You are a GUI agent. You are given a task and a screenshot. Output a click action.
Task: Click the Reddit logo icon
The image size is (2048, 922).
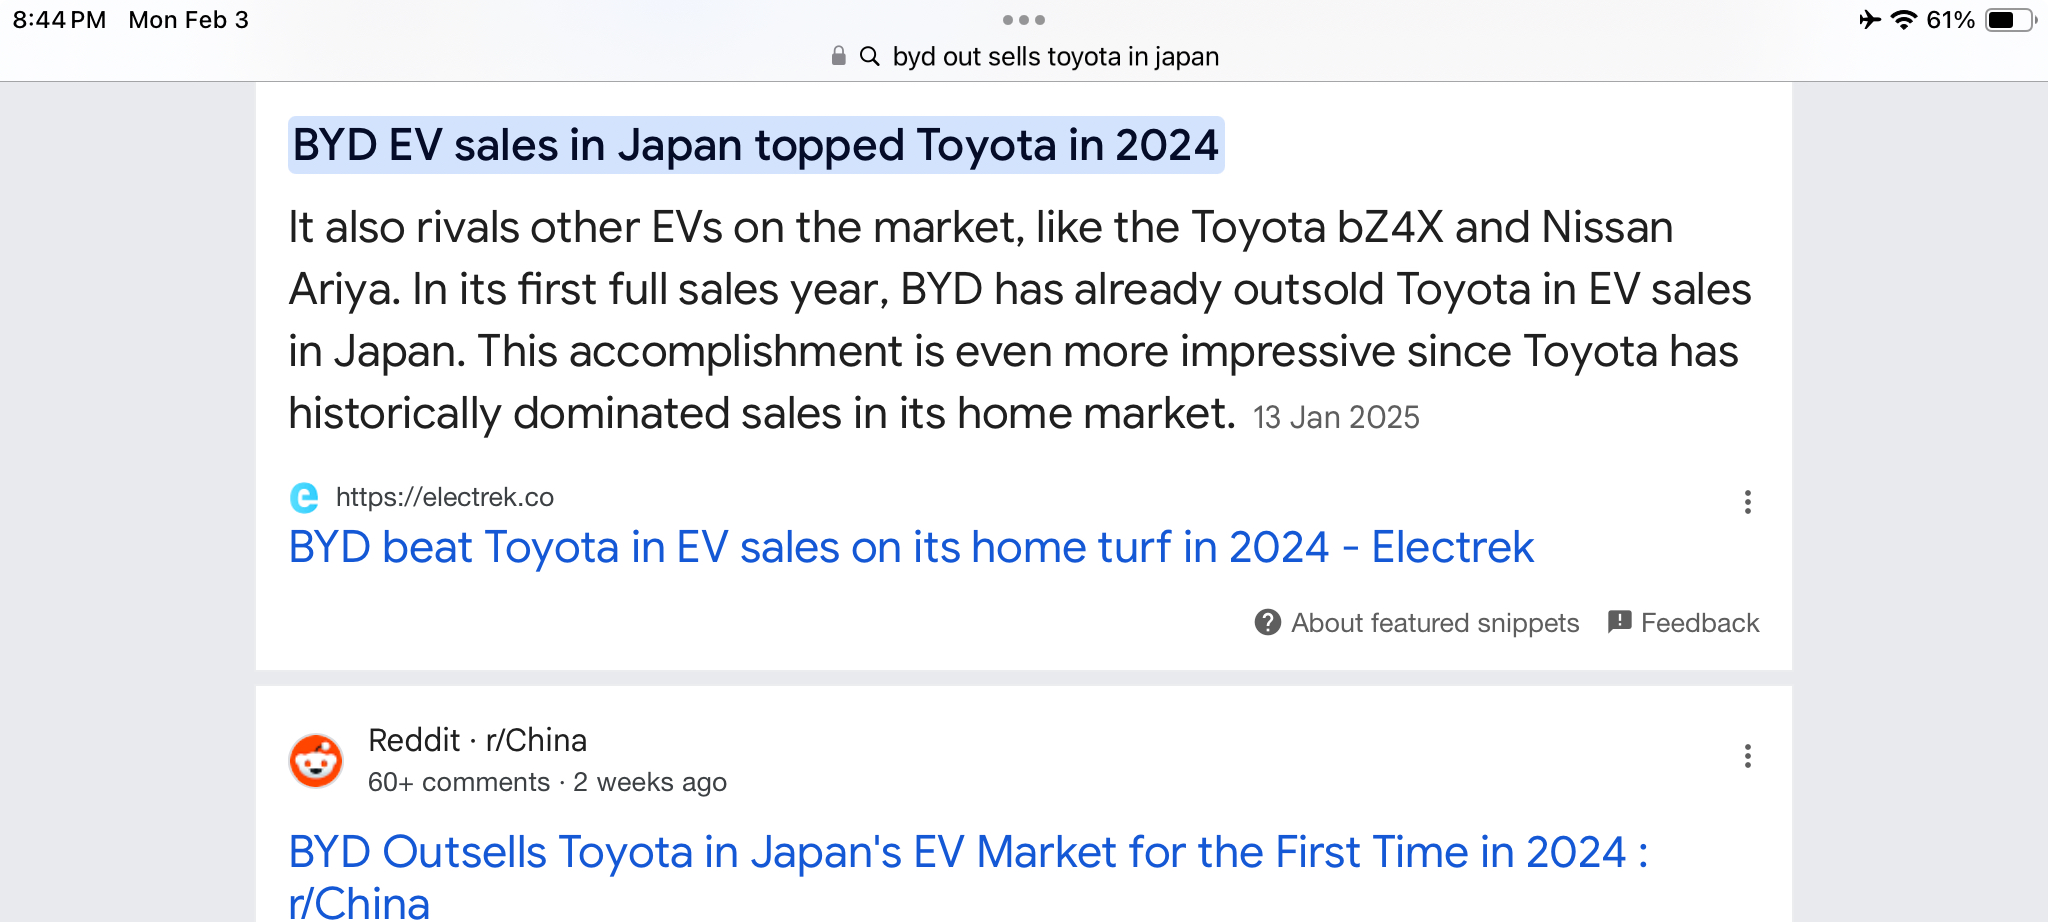point(316,761)
